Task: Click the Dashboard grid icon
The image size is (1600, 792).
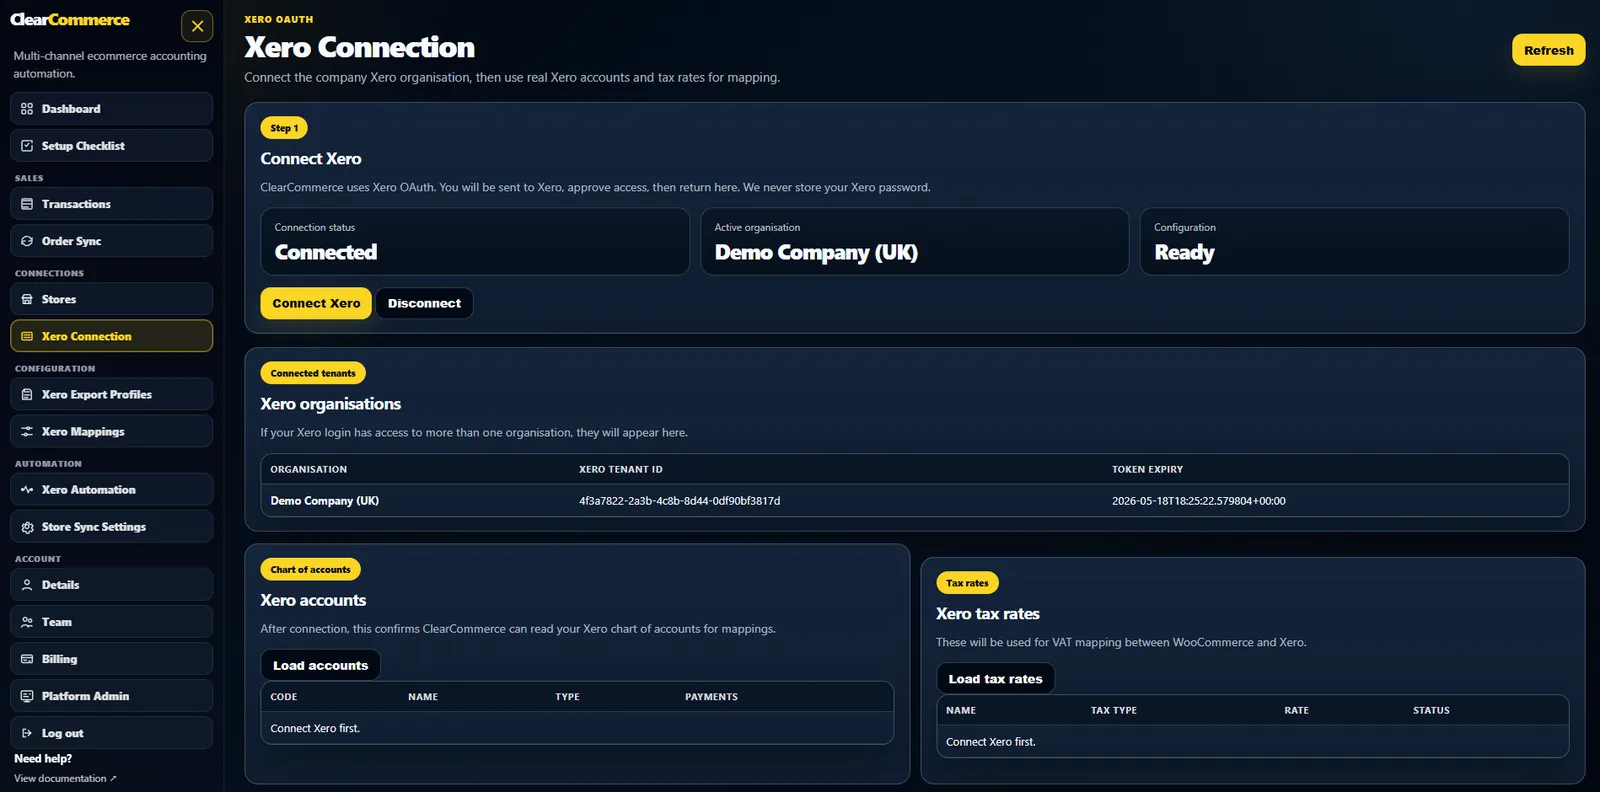Action: (x=27, y=109)
